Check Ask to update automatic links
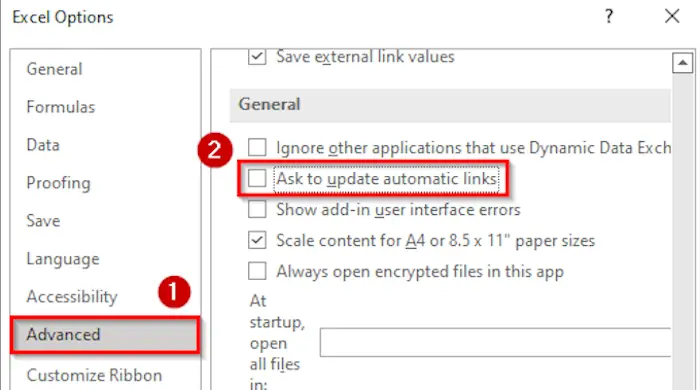700x390 pixels. pyautogui.click(x=257, y=178)
